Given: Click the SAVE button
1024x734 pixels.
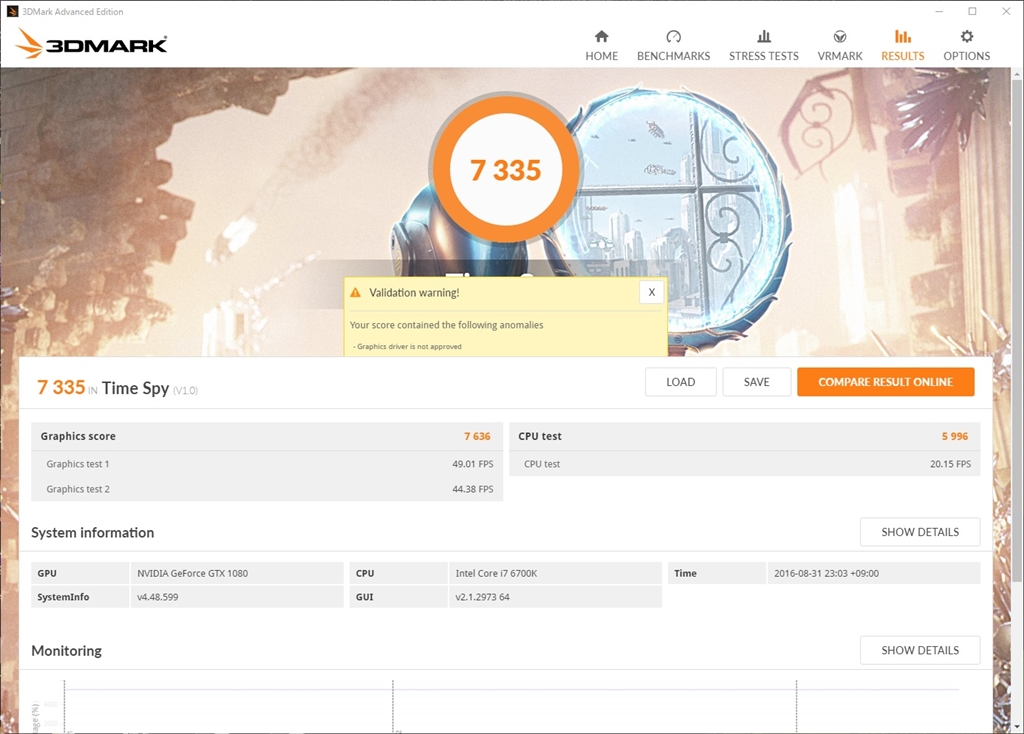Looking at the screenshot, I should [x=756, y=382].
